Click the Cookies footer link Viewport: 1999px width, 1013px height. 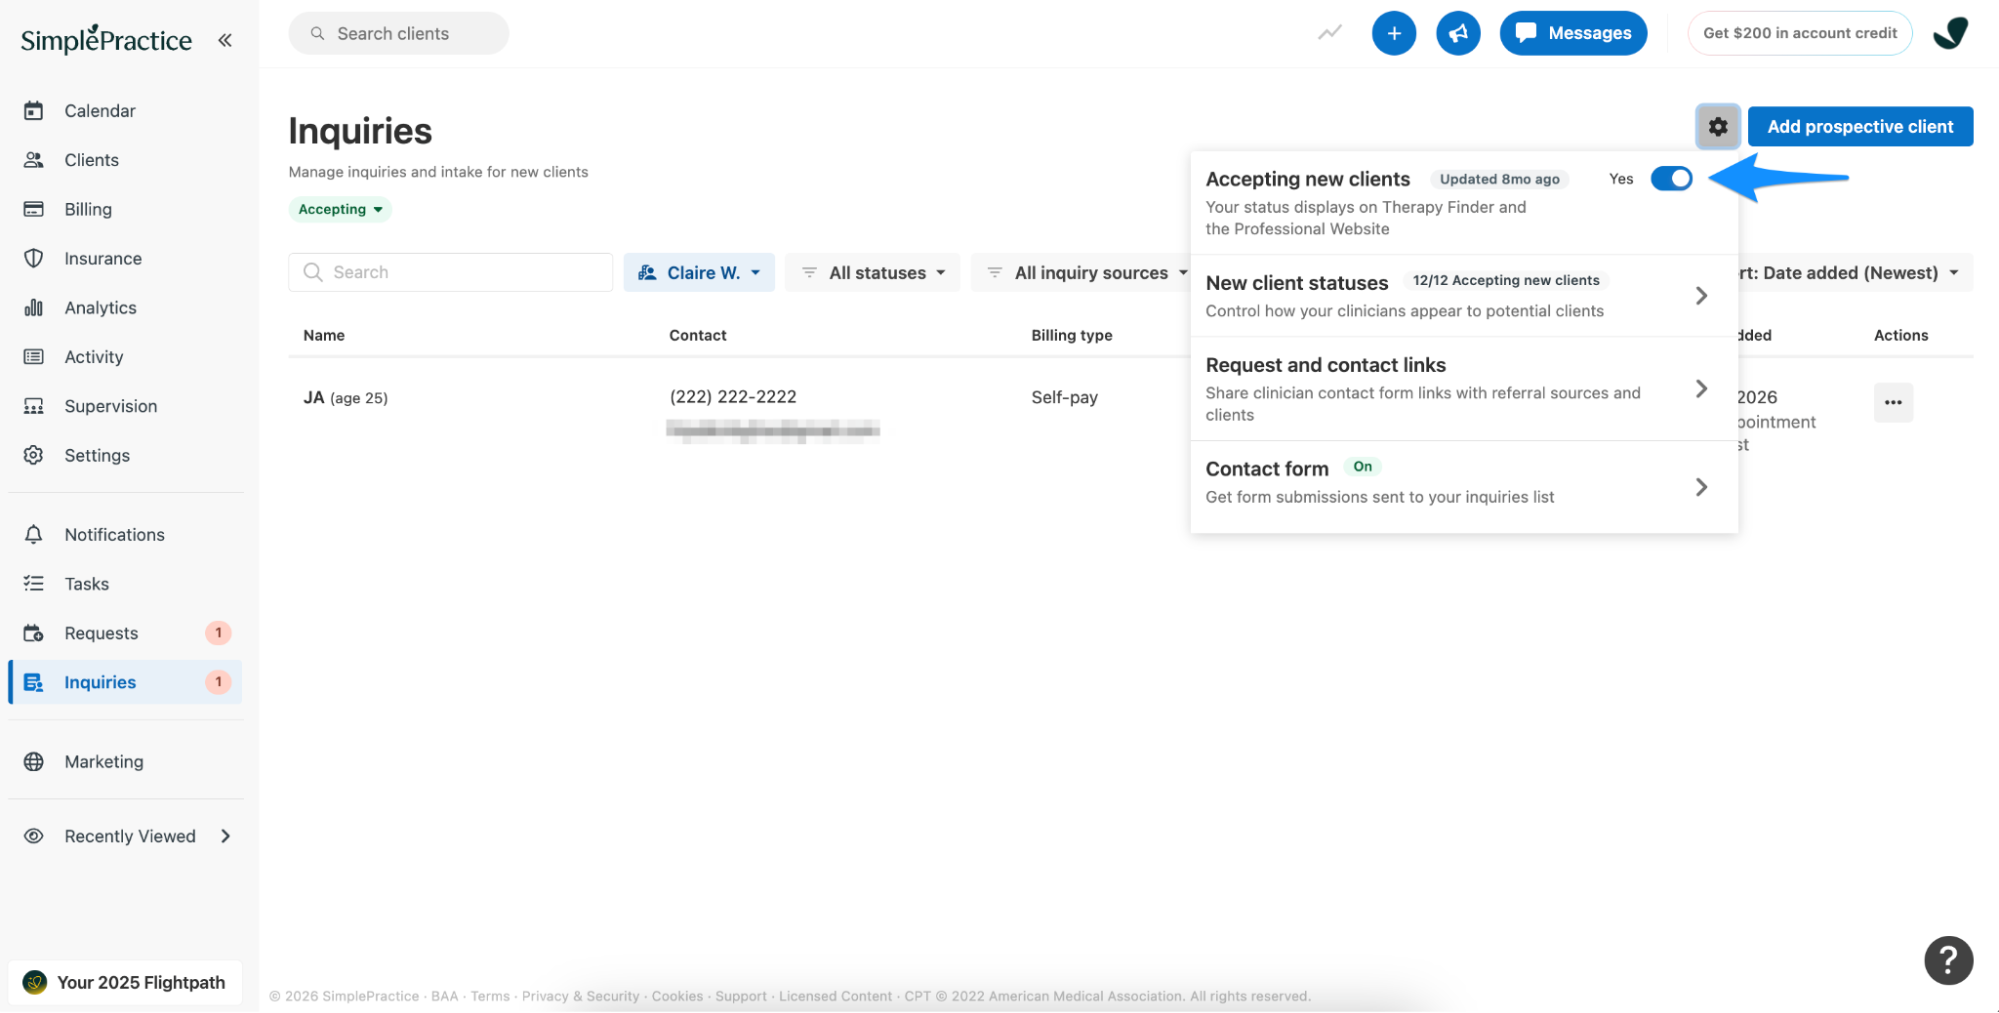point(677,996)
